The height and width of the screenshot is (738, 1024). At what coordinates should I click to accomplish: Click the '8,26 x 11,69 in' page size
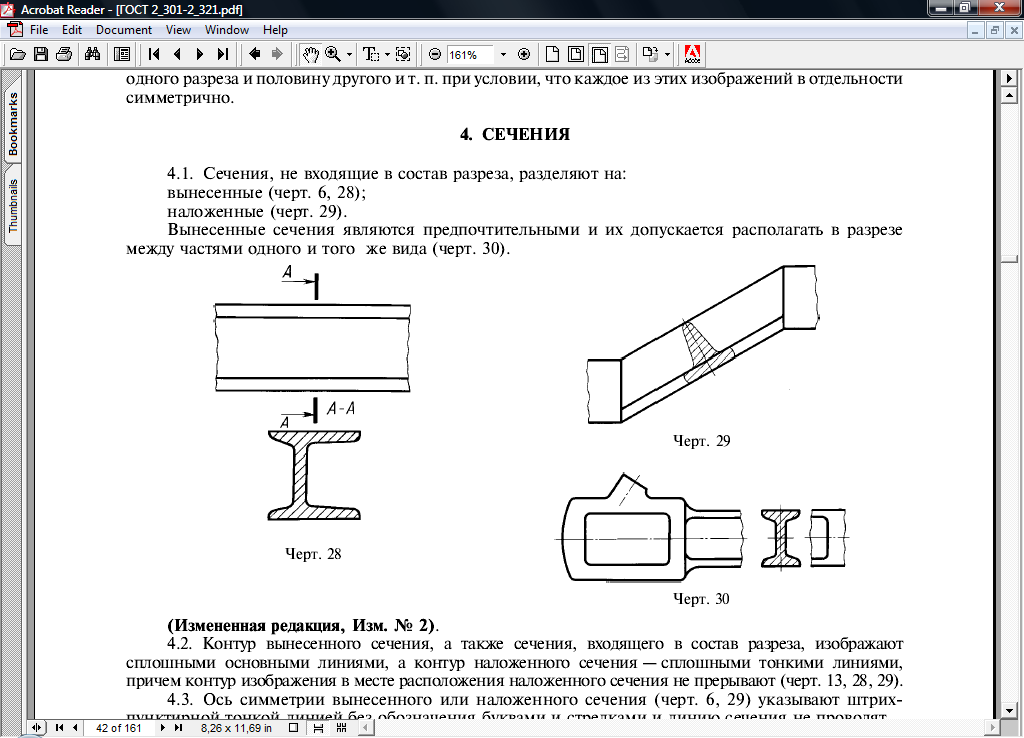[x=236, y=728]
